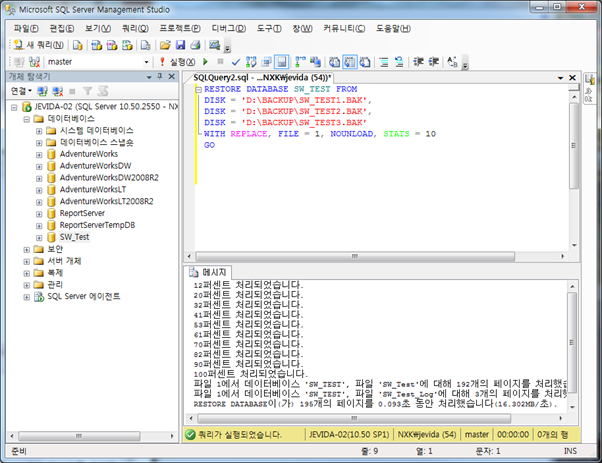Open 쿼리(Q) menu

(x=135, y=28)
